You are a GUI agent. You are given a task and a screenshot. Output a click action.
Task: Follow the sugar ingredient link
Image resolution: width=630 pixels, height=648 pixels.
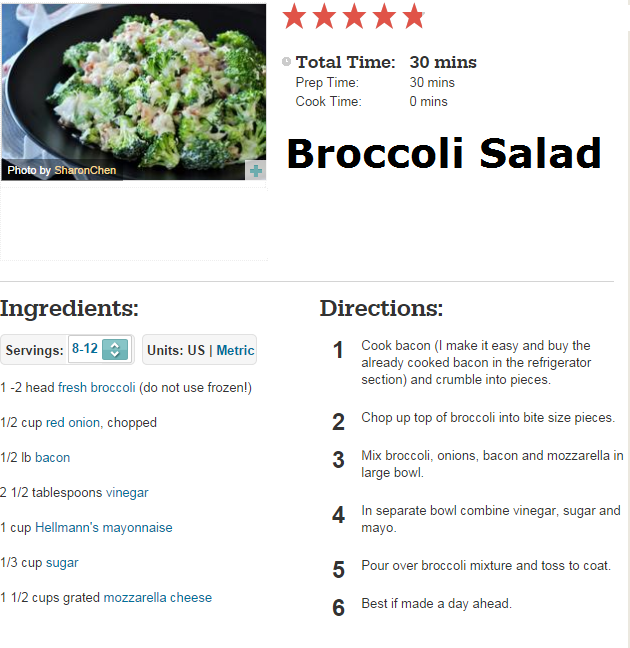coord(62,563)
